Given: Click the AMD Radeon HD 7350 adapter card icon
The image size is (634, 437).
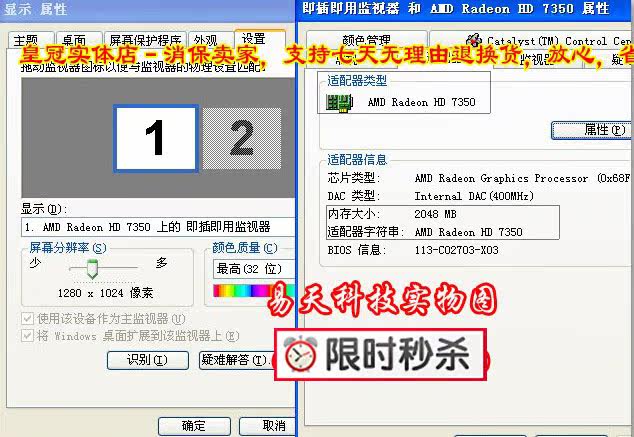Looking at the screenshot, I should click(x=340, y=103).
